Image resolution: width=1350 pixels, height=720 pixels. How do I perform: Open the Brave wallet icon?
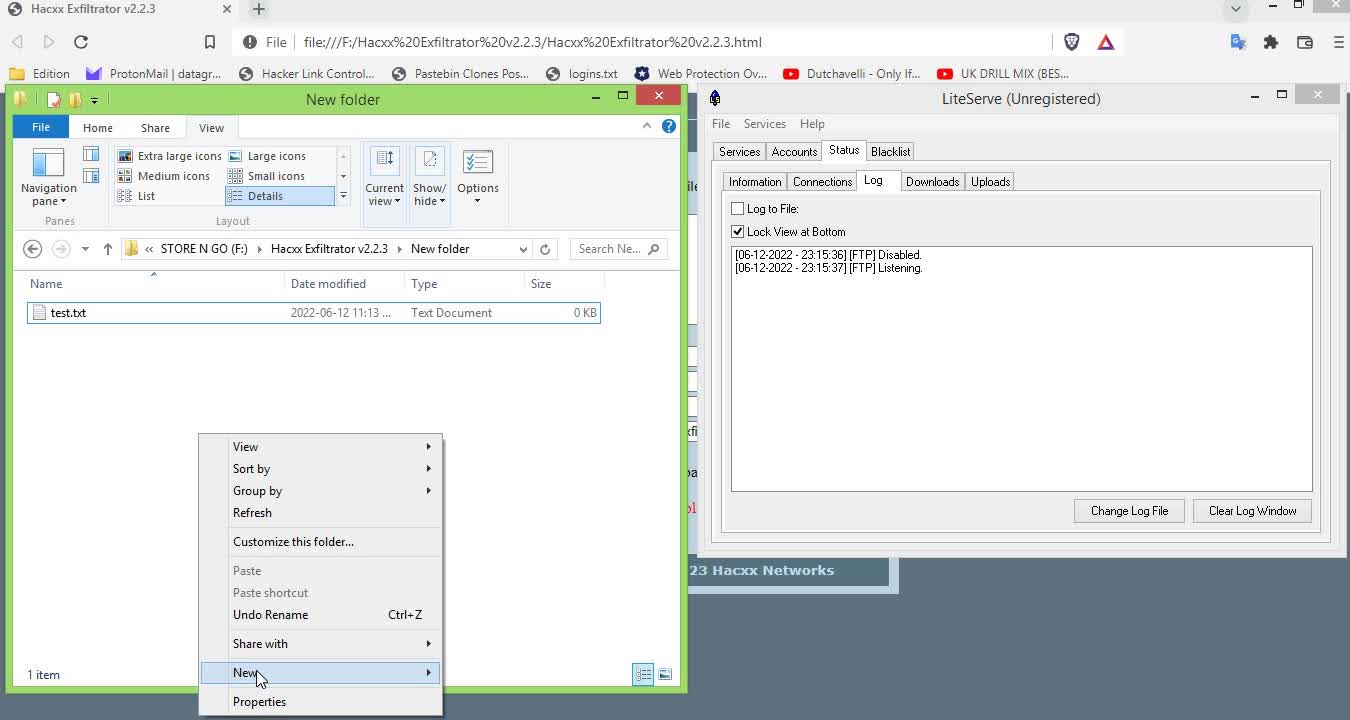1305,42
